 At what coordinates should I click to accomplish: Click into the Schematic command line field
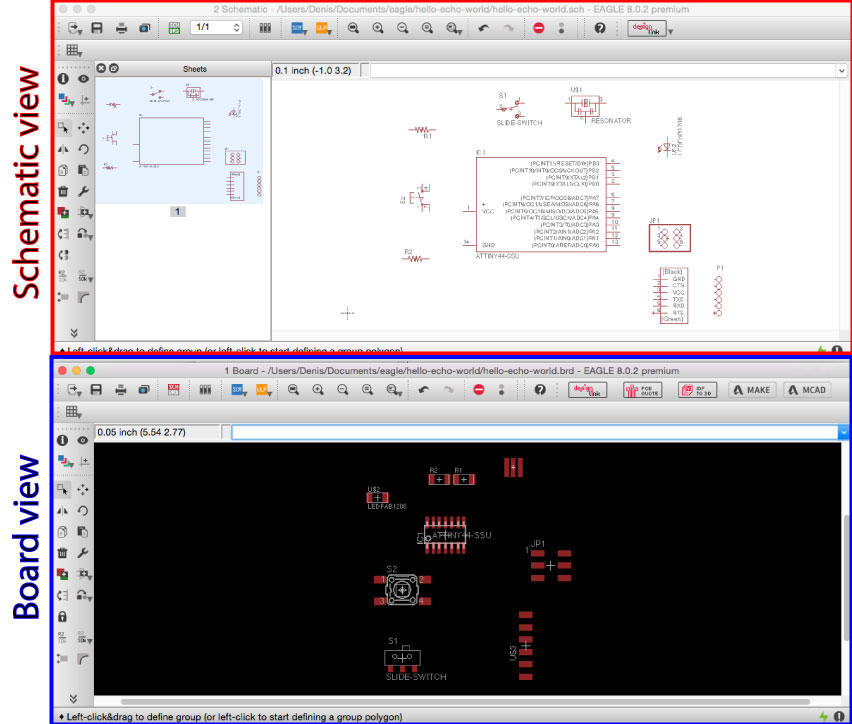[603, 71]
